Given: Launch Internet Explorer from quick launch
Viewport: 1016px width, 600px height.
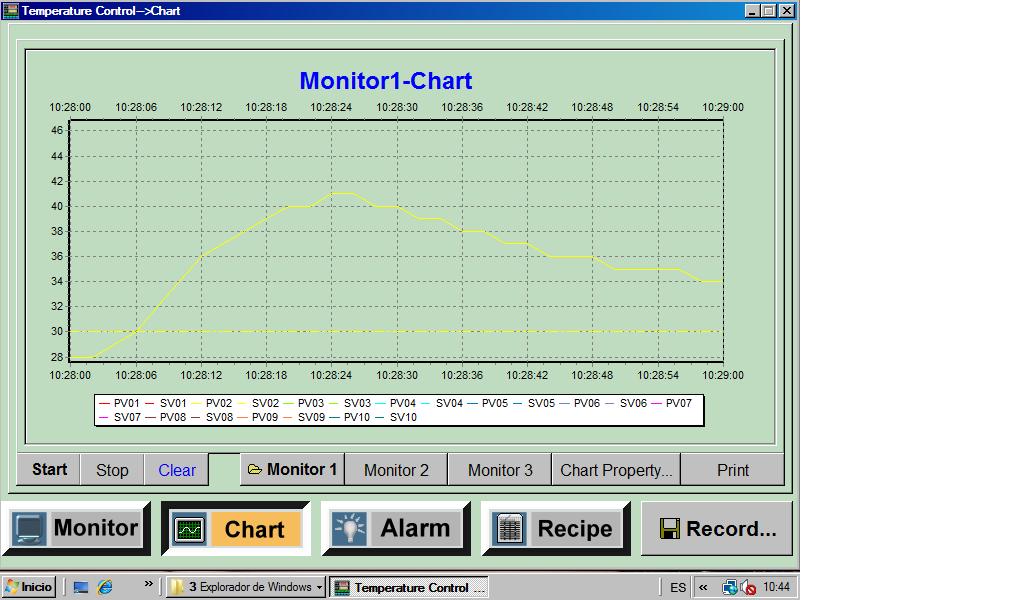Looking at the screenshot, I should coord(105,587).
